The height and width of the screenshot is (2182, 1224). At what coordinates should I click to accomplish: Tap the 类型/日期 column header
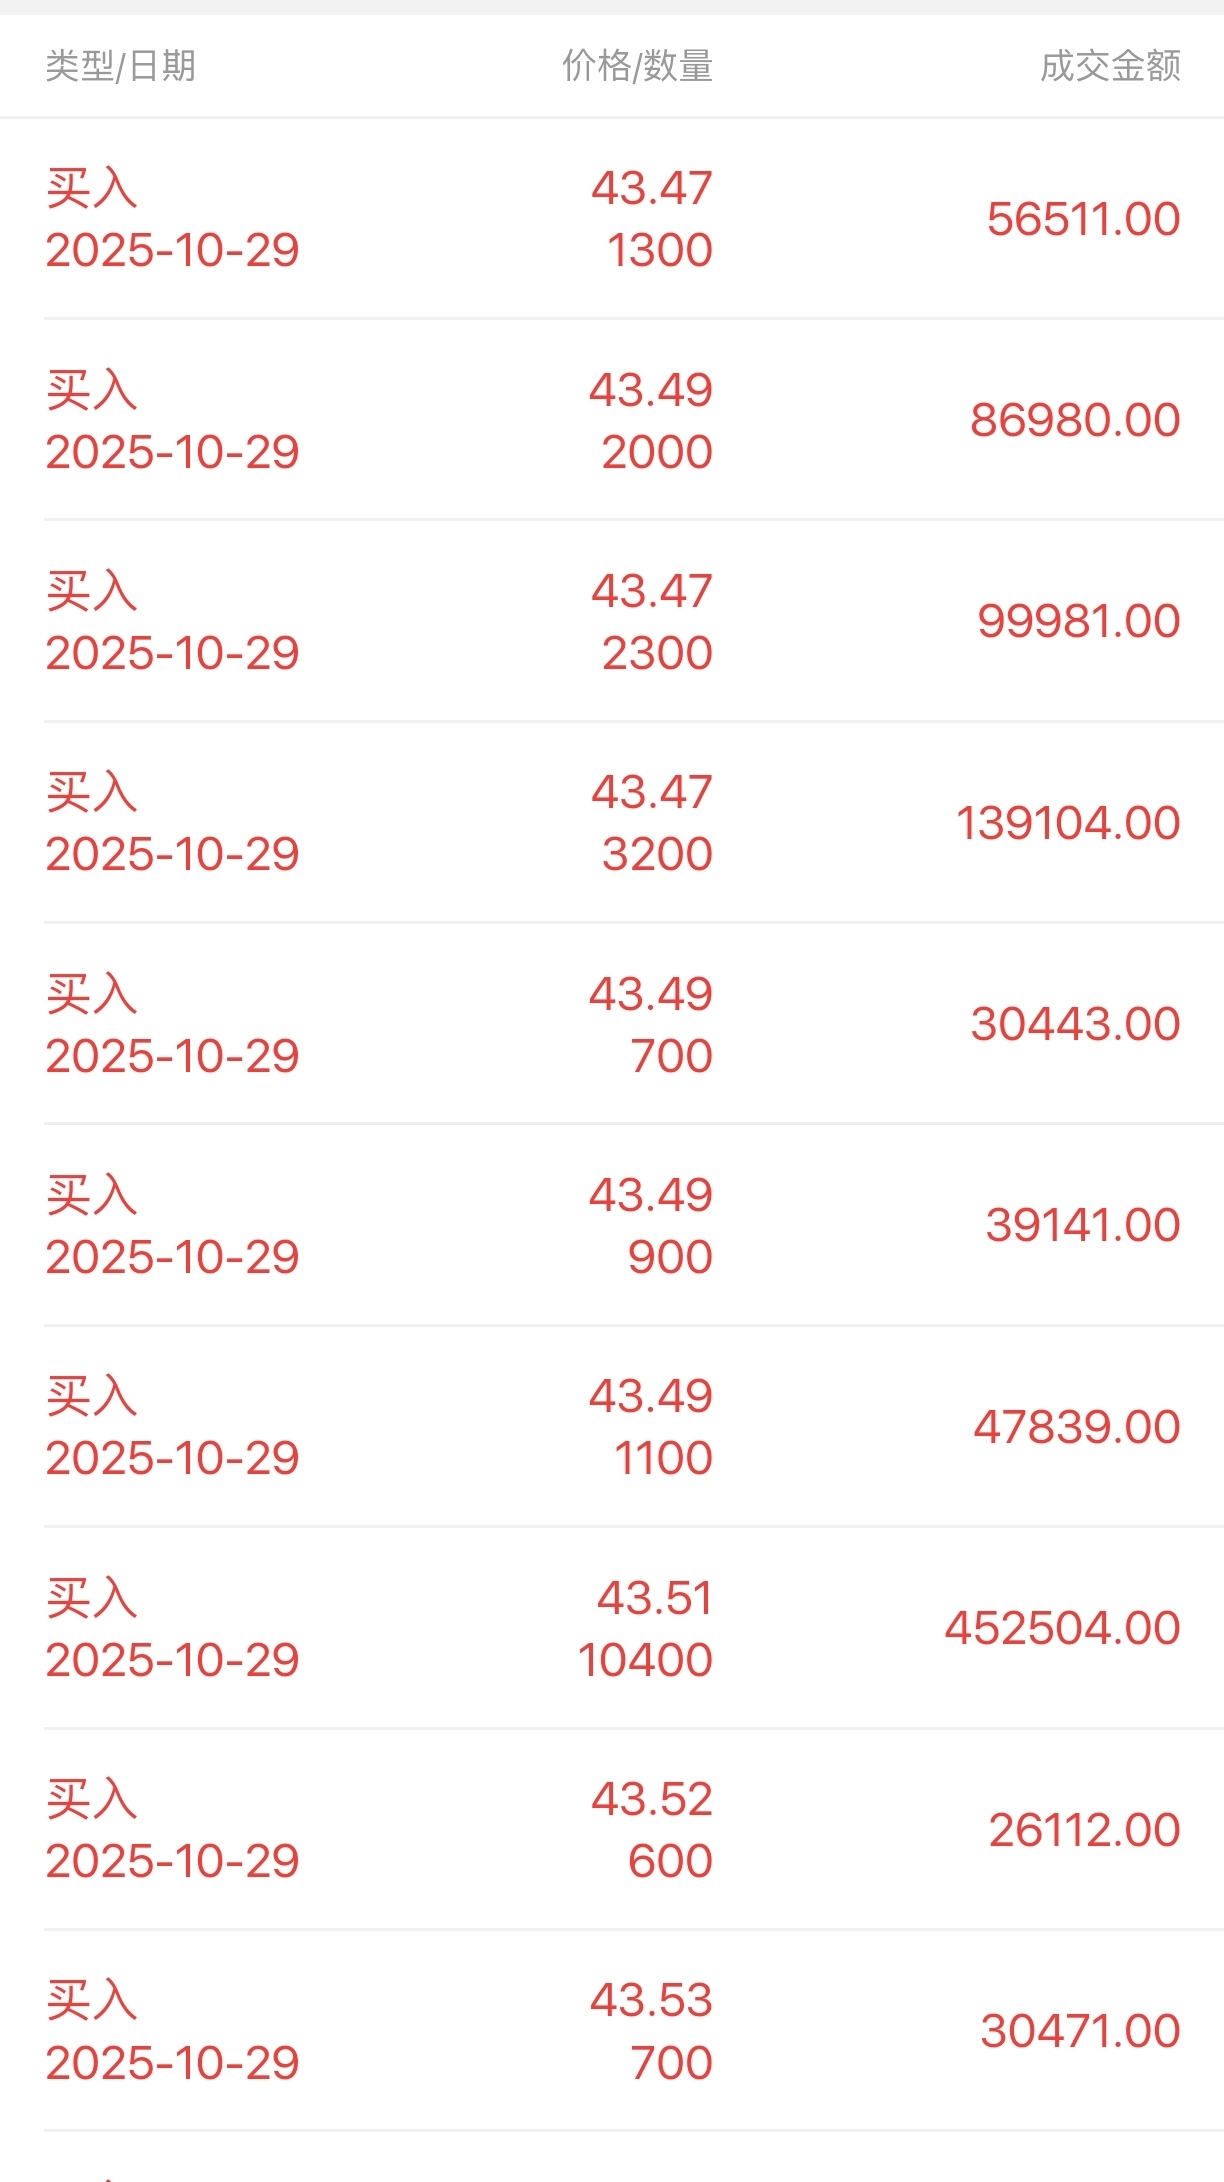point(120,66)
